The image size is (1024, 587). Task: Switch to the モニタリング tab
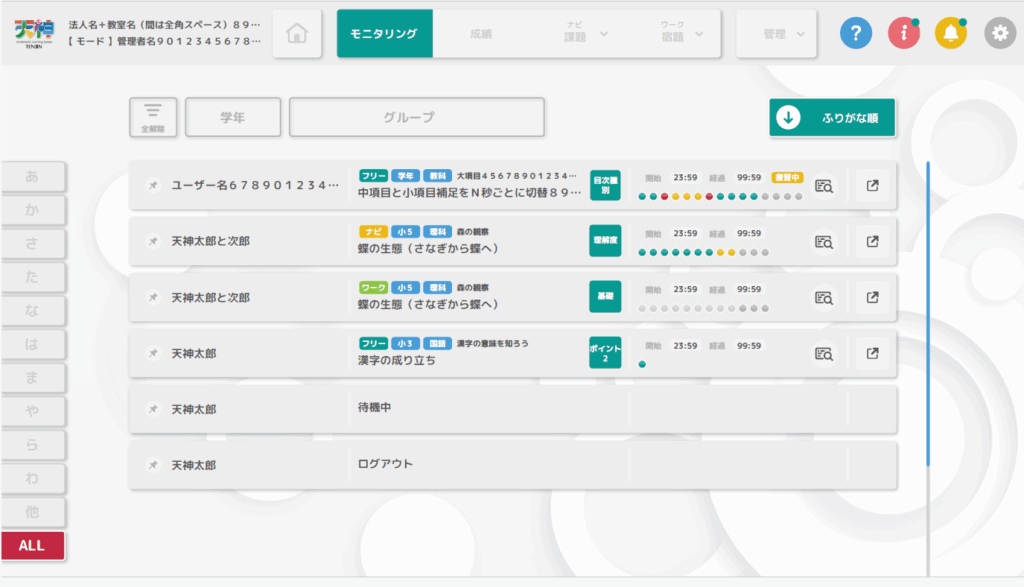[x=384, y=34]
